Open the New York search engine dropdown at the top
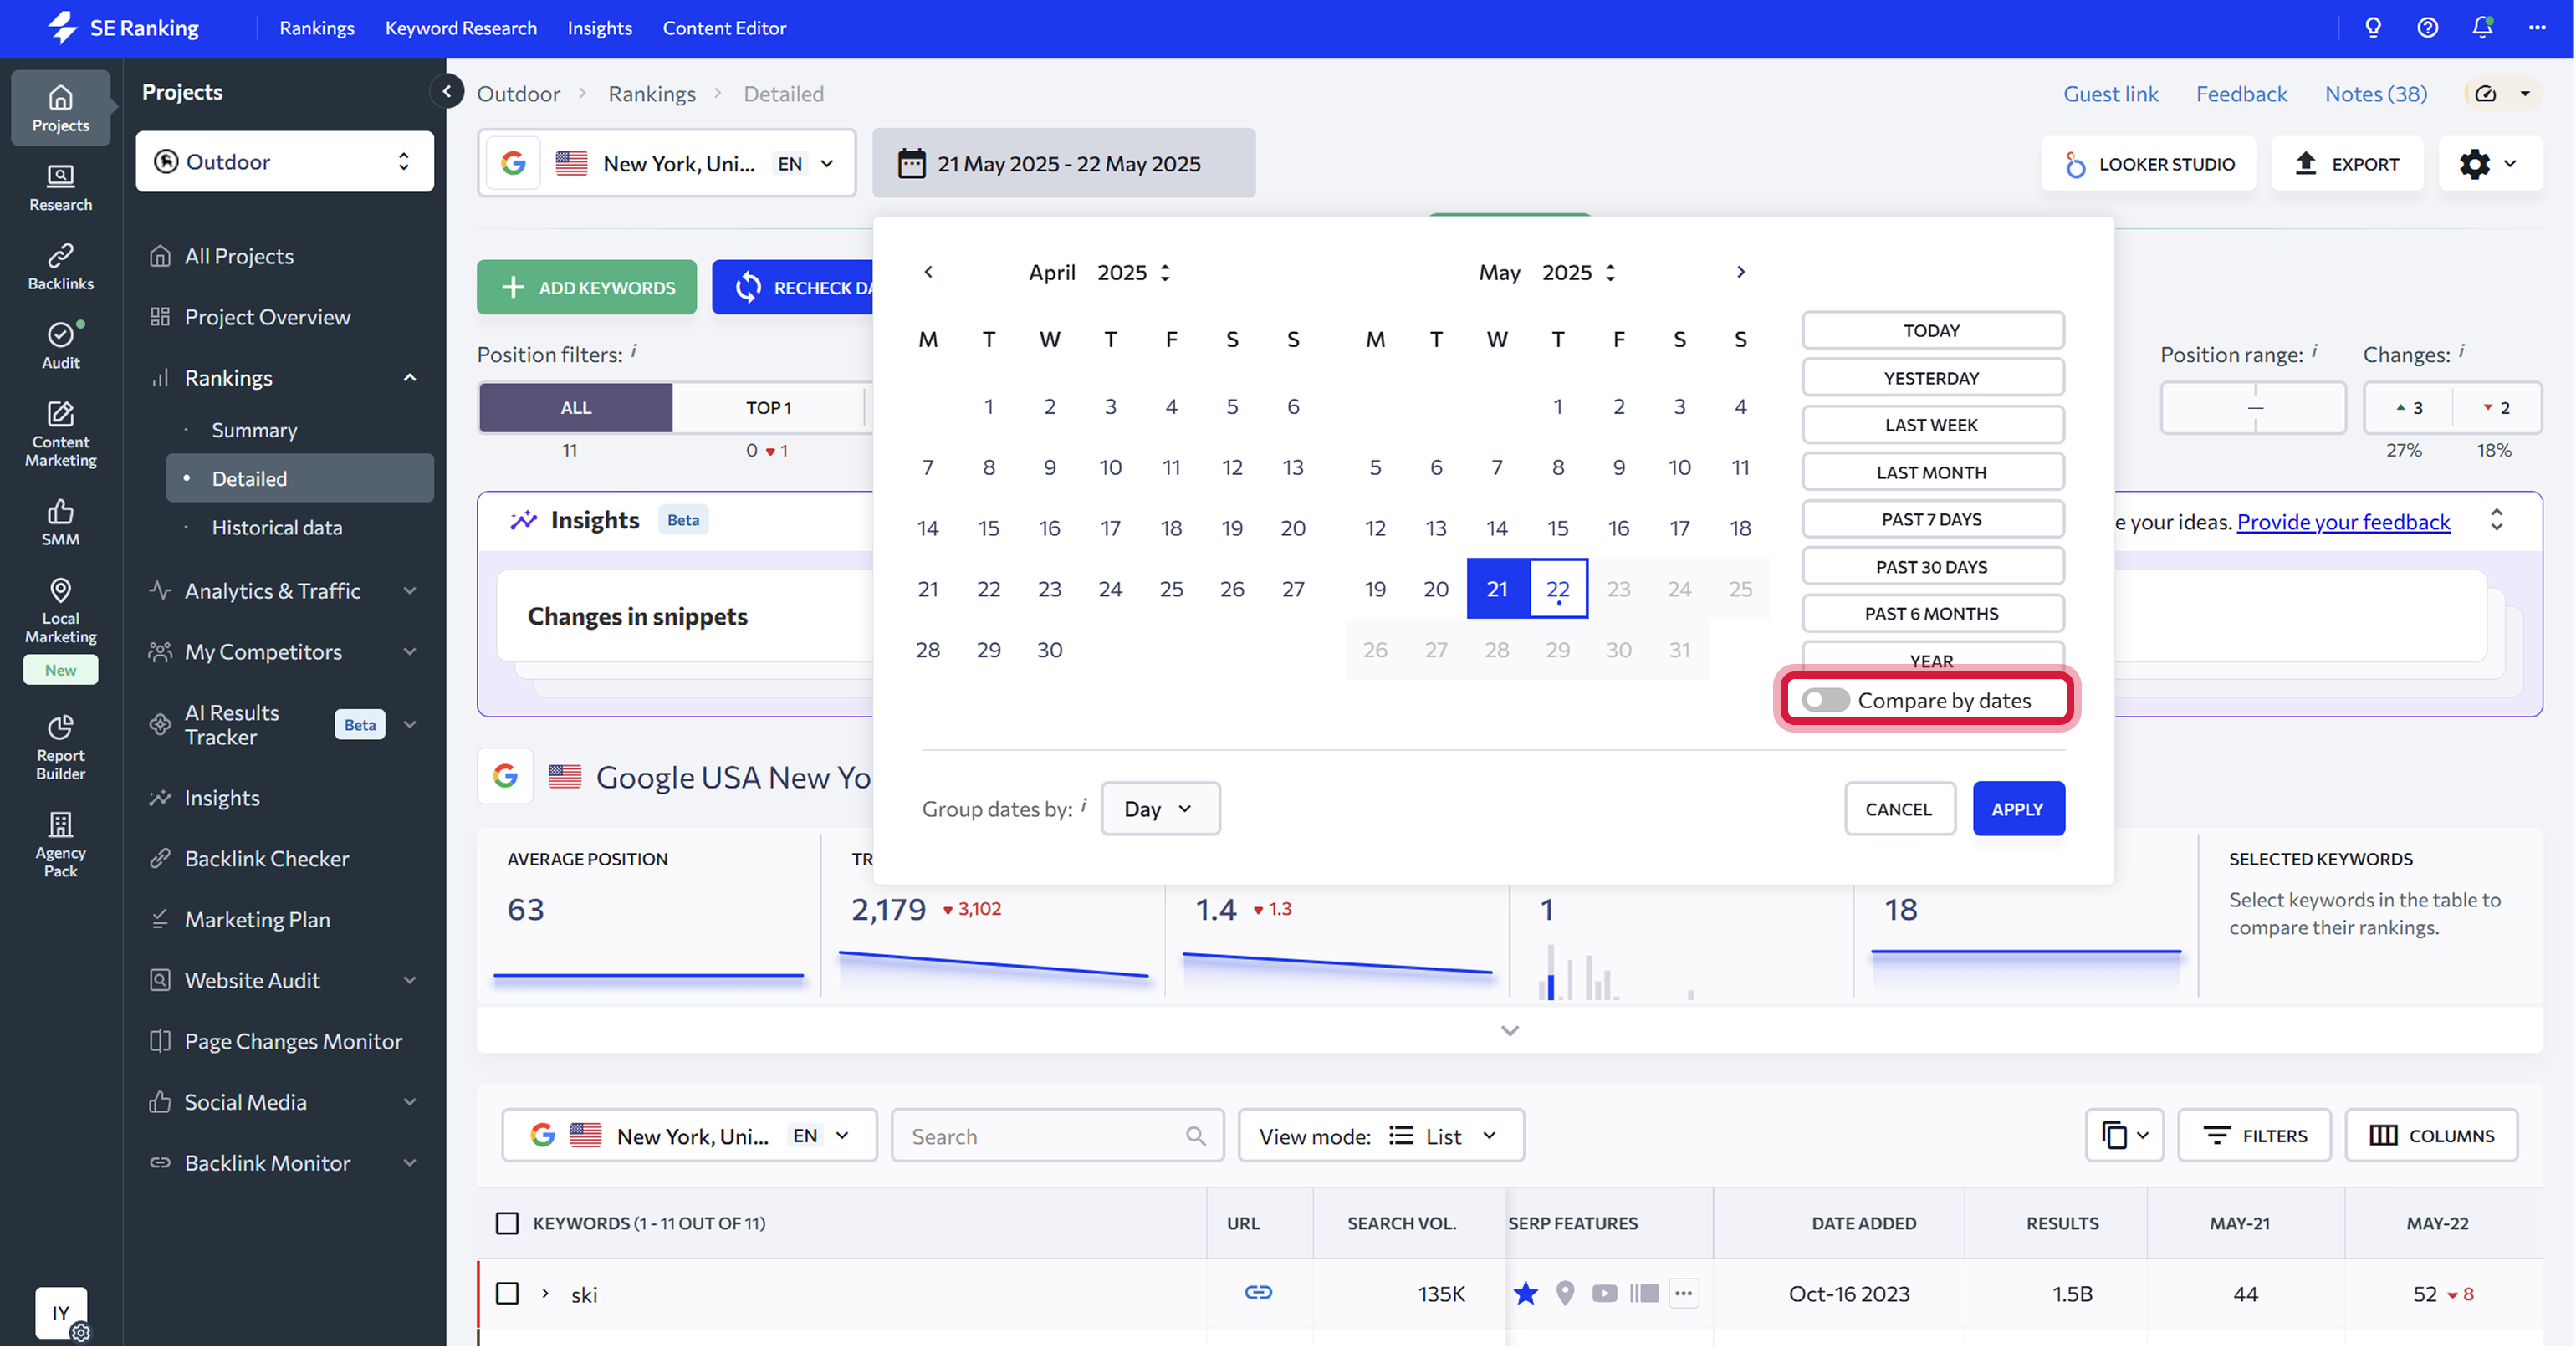The image size is (2576, 1348). [x=667, y=163]
